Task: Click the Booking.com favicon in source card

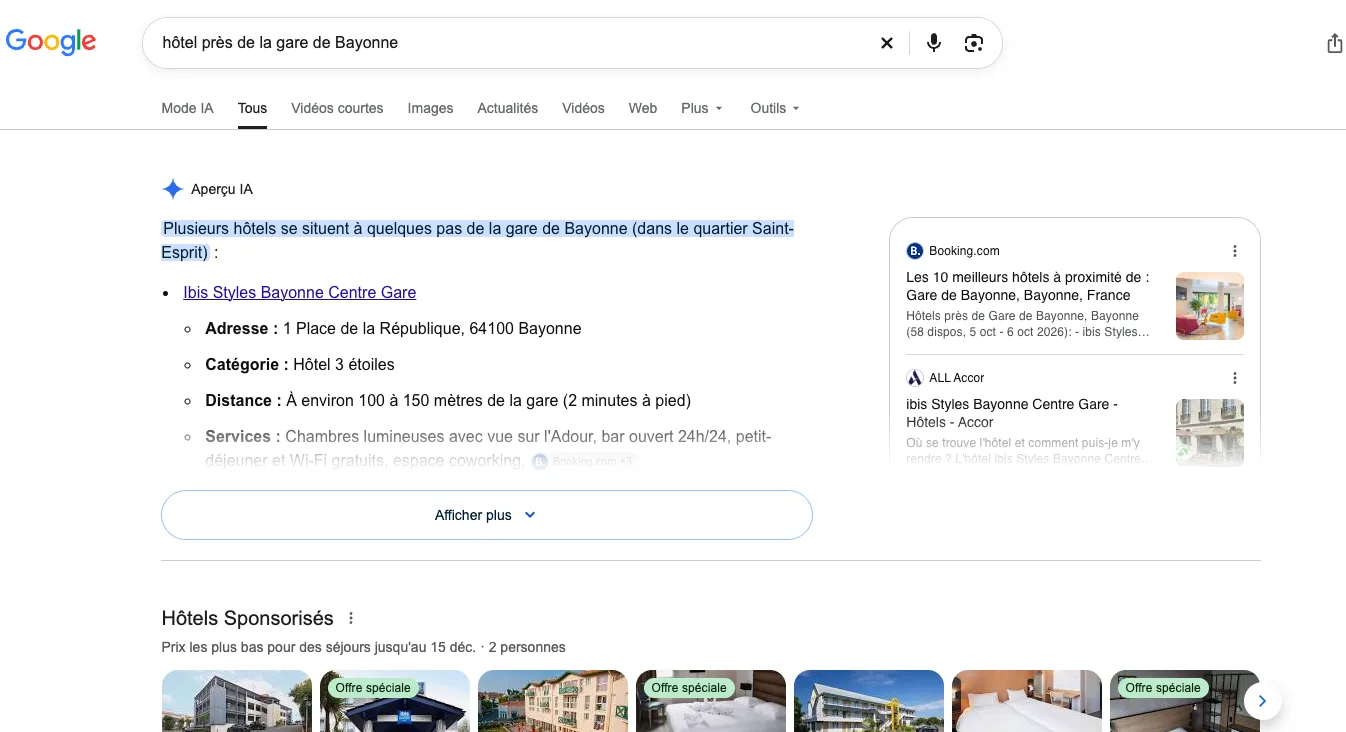Action: pos(914,251)
